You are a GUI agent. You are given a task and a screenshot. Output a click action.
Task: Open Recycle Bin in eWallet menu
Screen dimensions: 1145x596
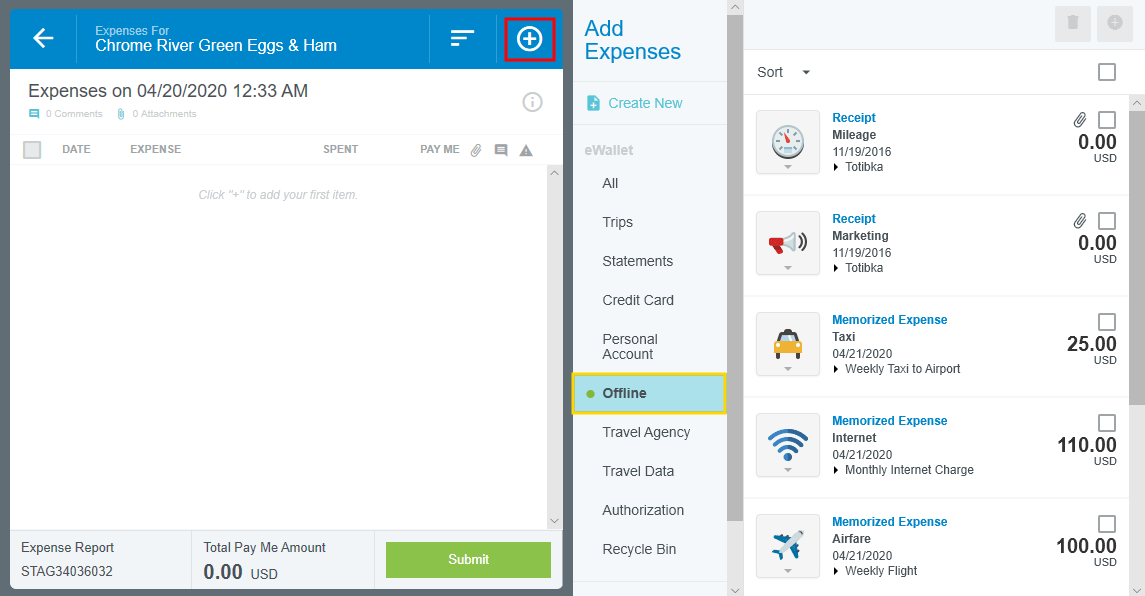[x=639, y=549]
